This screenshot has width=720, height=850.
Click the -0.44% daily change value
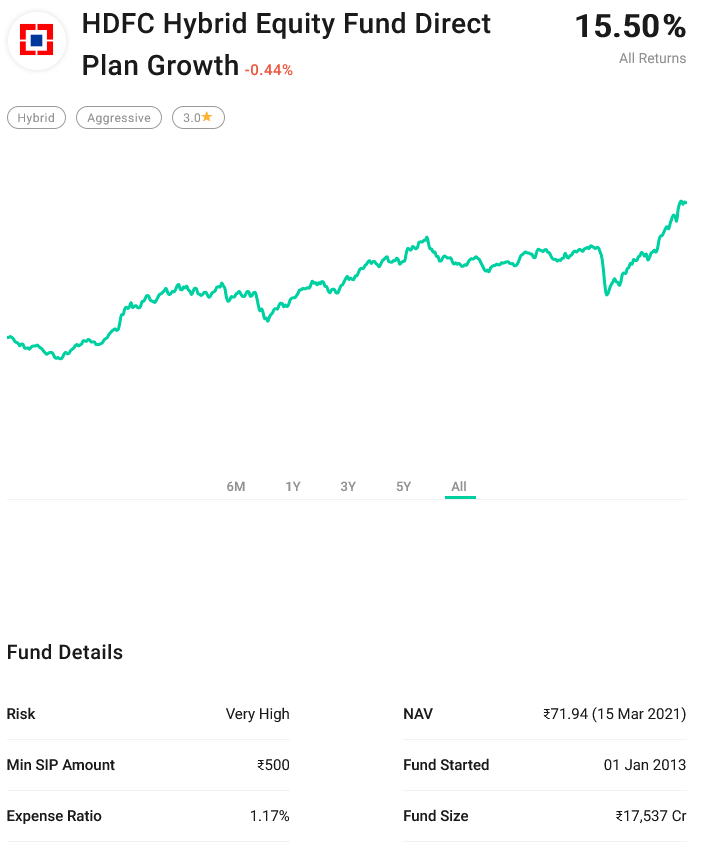269,70
